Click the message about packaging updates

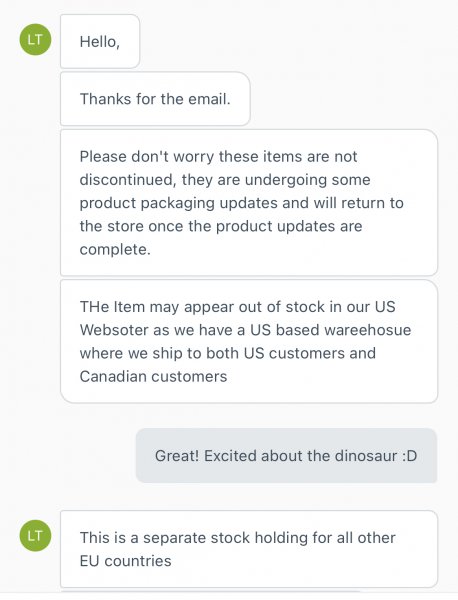coord(249,203)
